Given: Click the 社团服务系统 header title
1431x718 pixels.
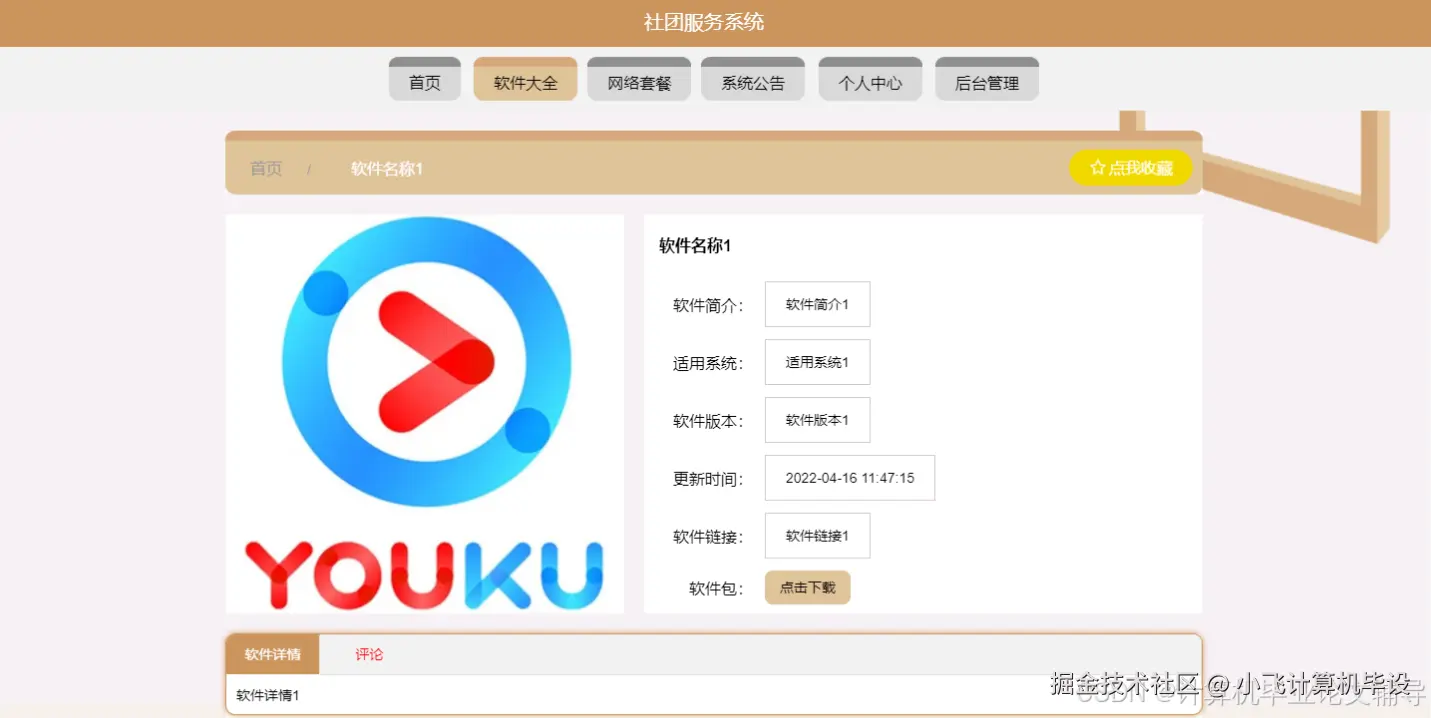Looking at the screenshot, I should [706, 21].
